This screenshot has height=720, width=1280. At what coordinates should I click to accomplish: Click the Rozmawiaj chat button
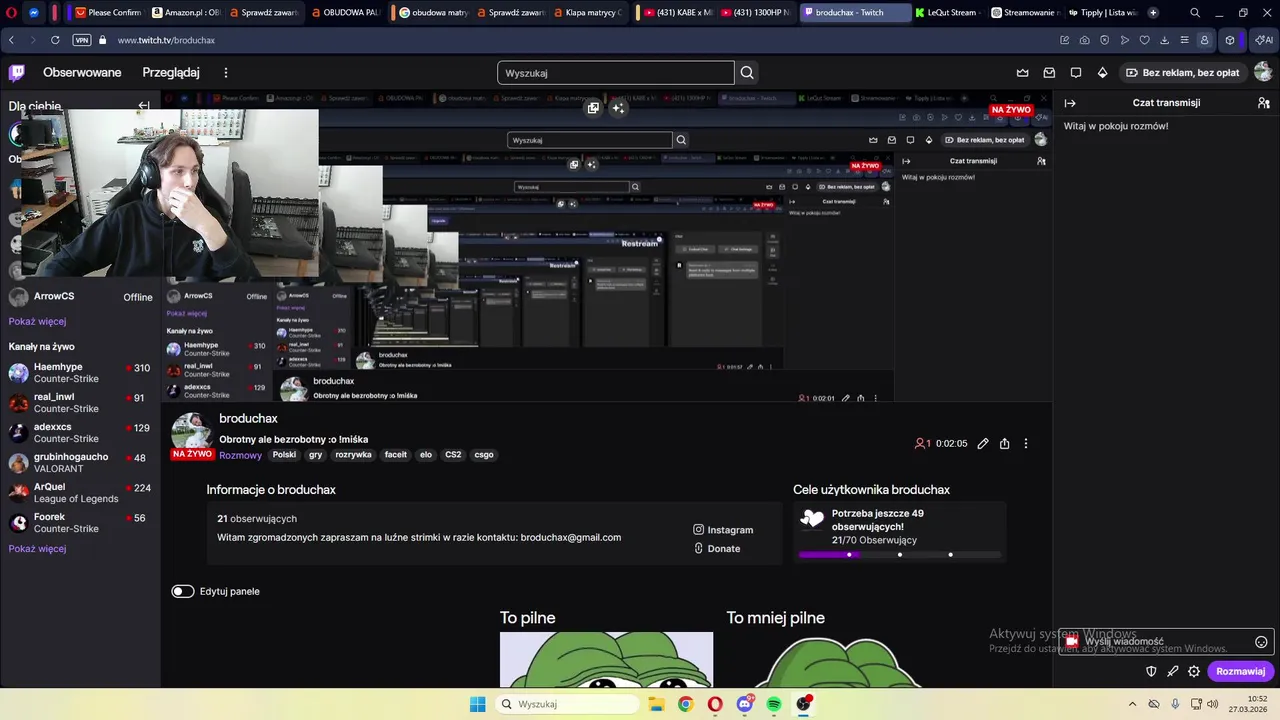[1240, 671]
